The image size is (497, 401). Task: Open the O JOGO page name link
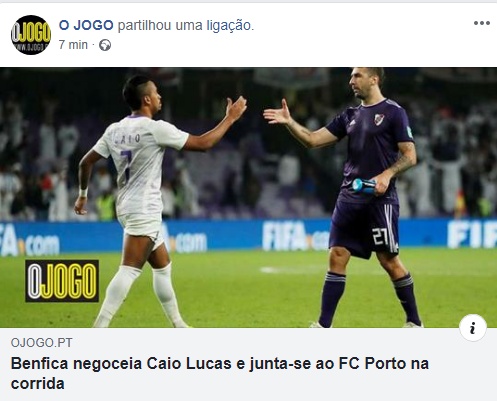pos(86,25)
